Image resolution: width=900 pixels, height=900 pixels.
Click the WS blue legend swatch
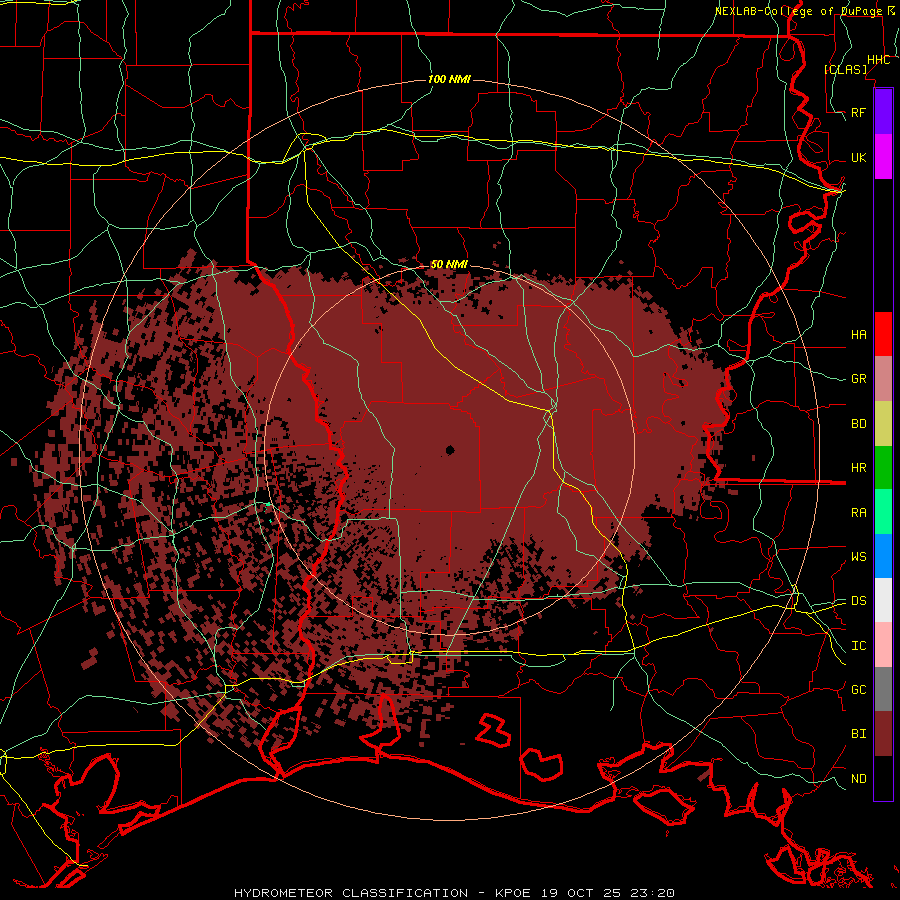coord(883,556)
